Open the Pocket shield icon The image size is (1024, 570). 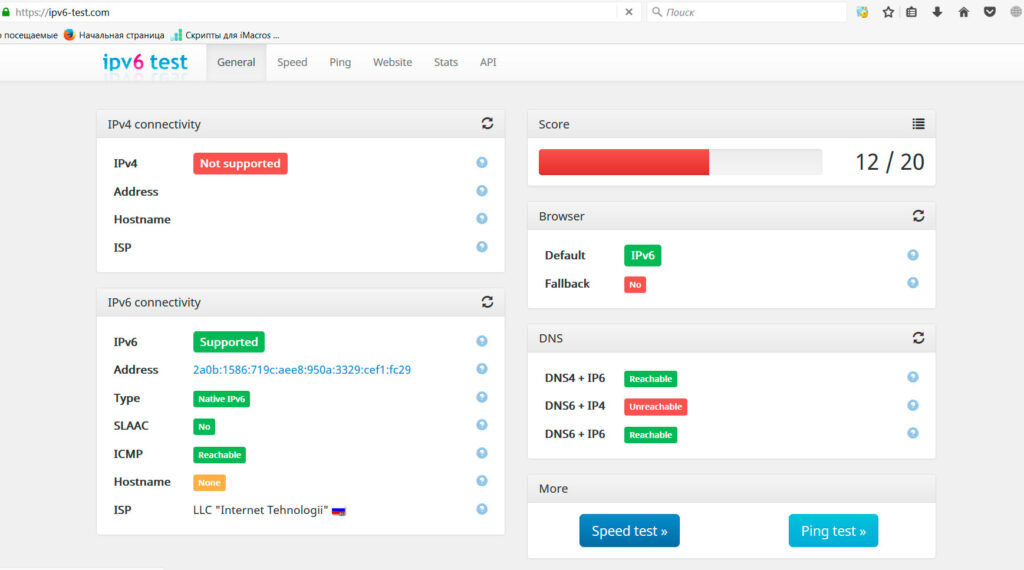point(989,12)
